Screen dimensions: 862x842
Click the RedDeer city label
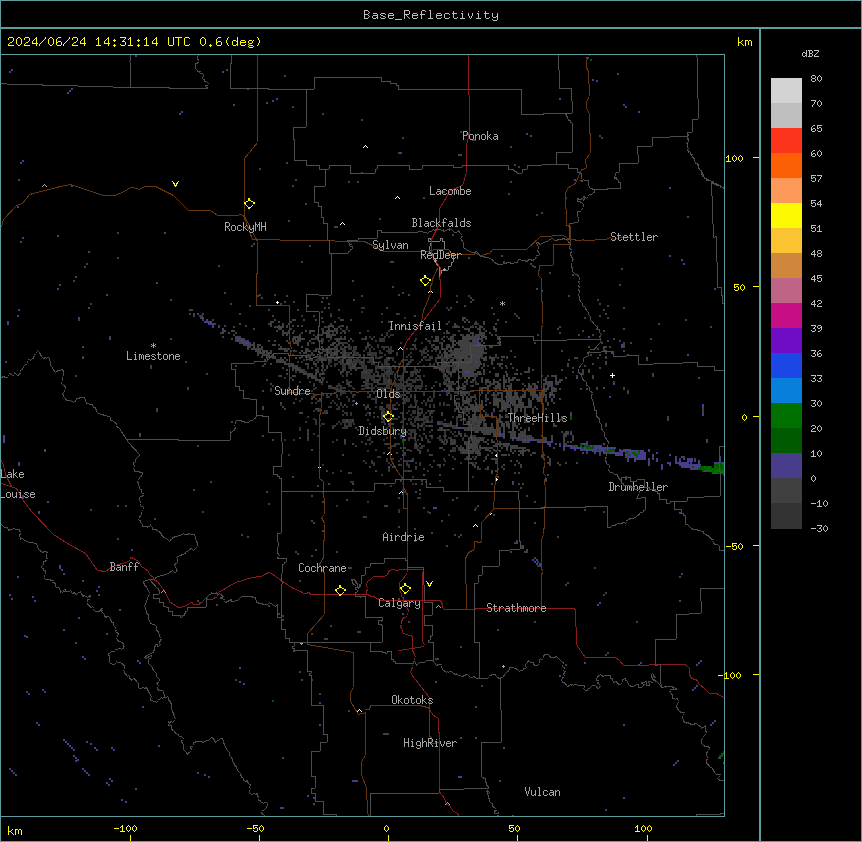click(440, 255)
